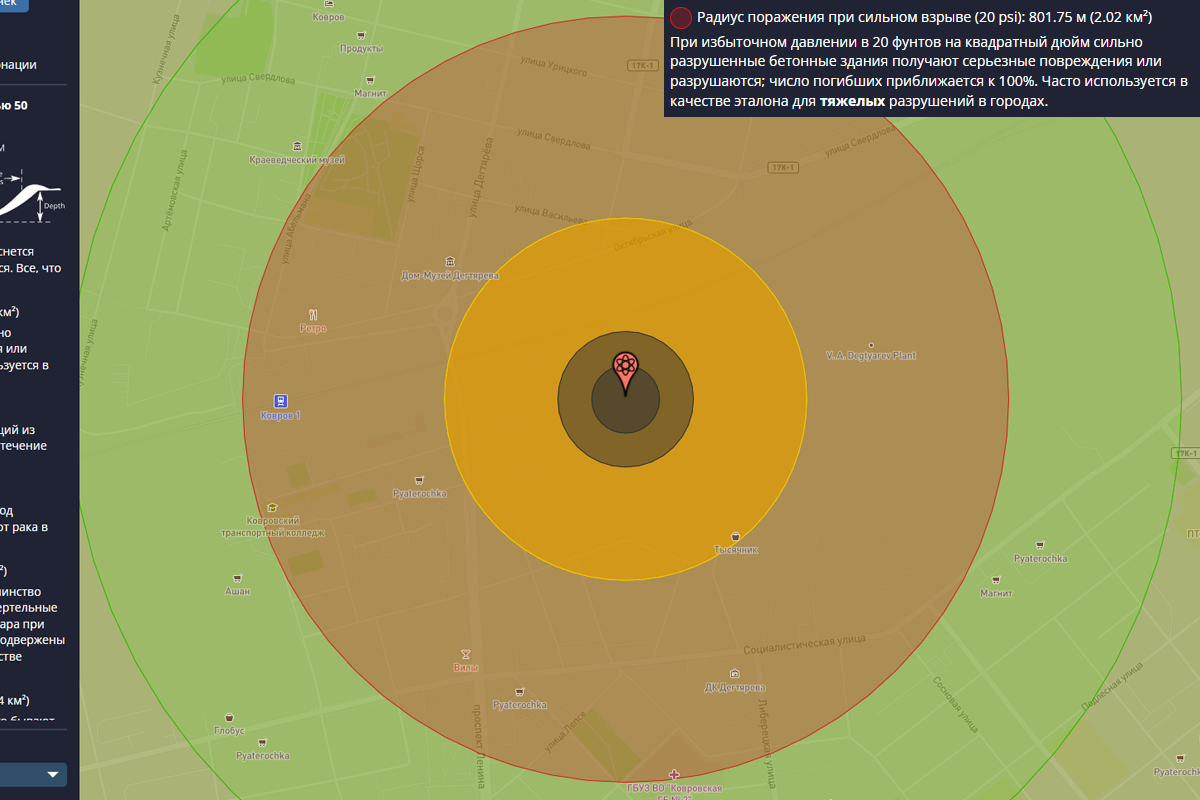The height and width of the screenshot is (800, 1200).
Task: Open the Глобус shop basket icon
Action: 229,717
